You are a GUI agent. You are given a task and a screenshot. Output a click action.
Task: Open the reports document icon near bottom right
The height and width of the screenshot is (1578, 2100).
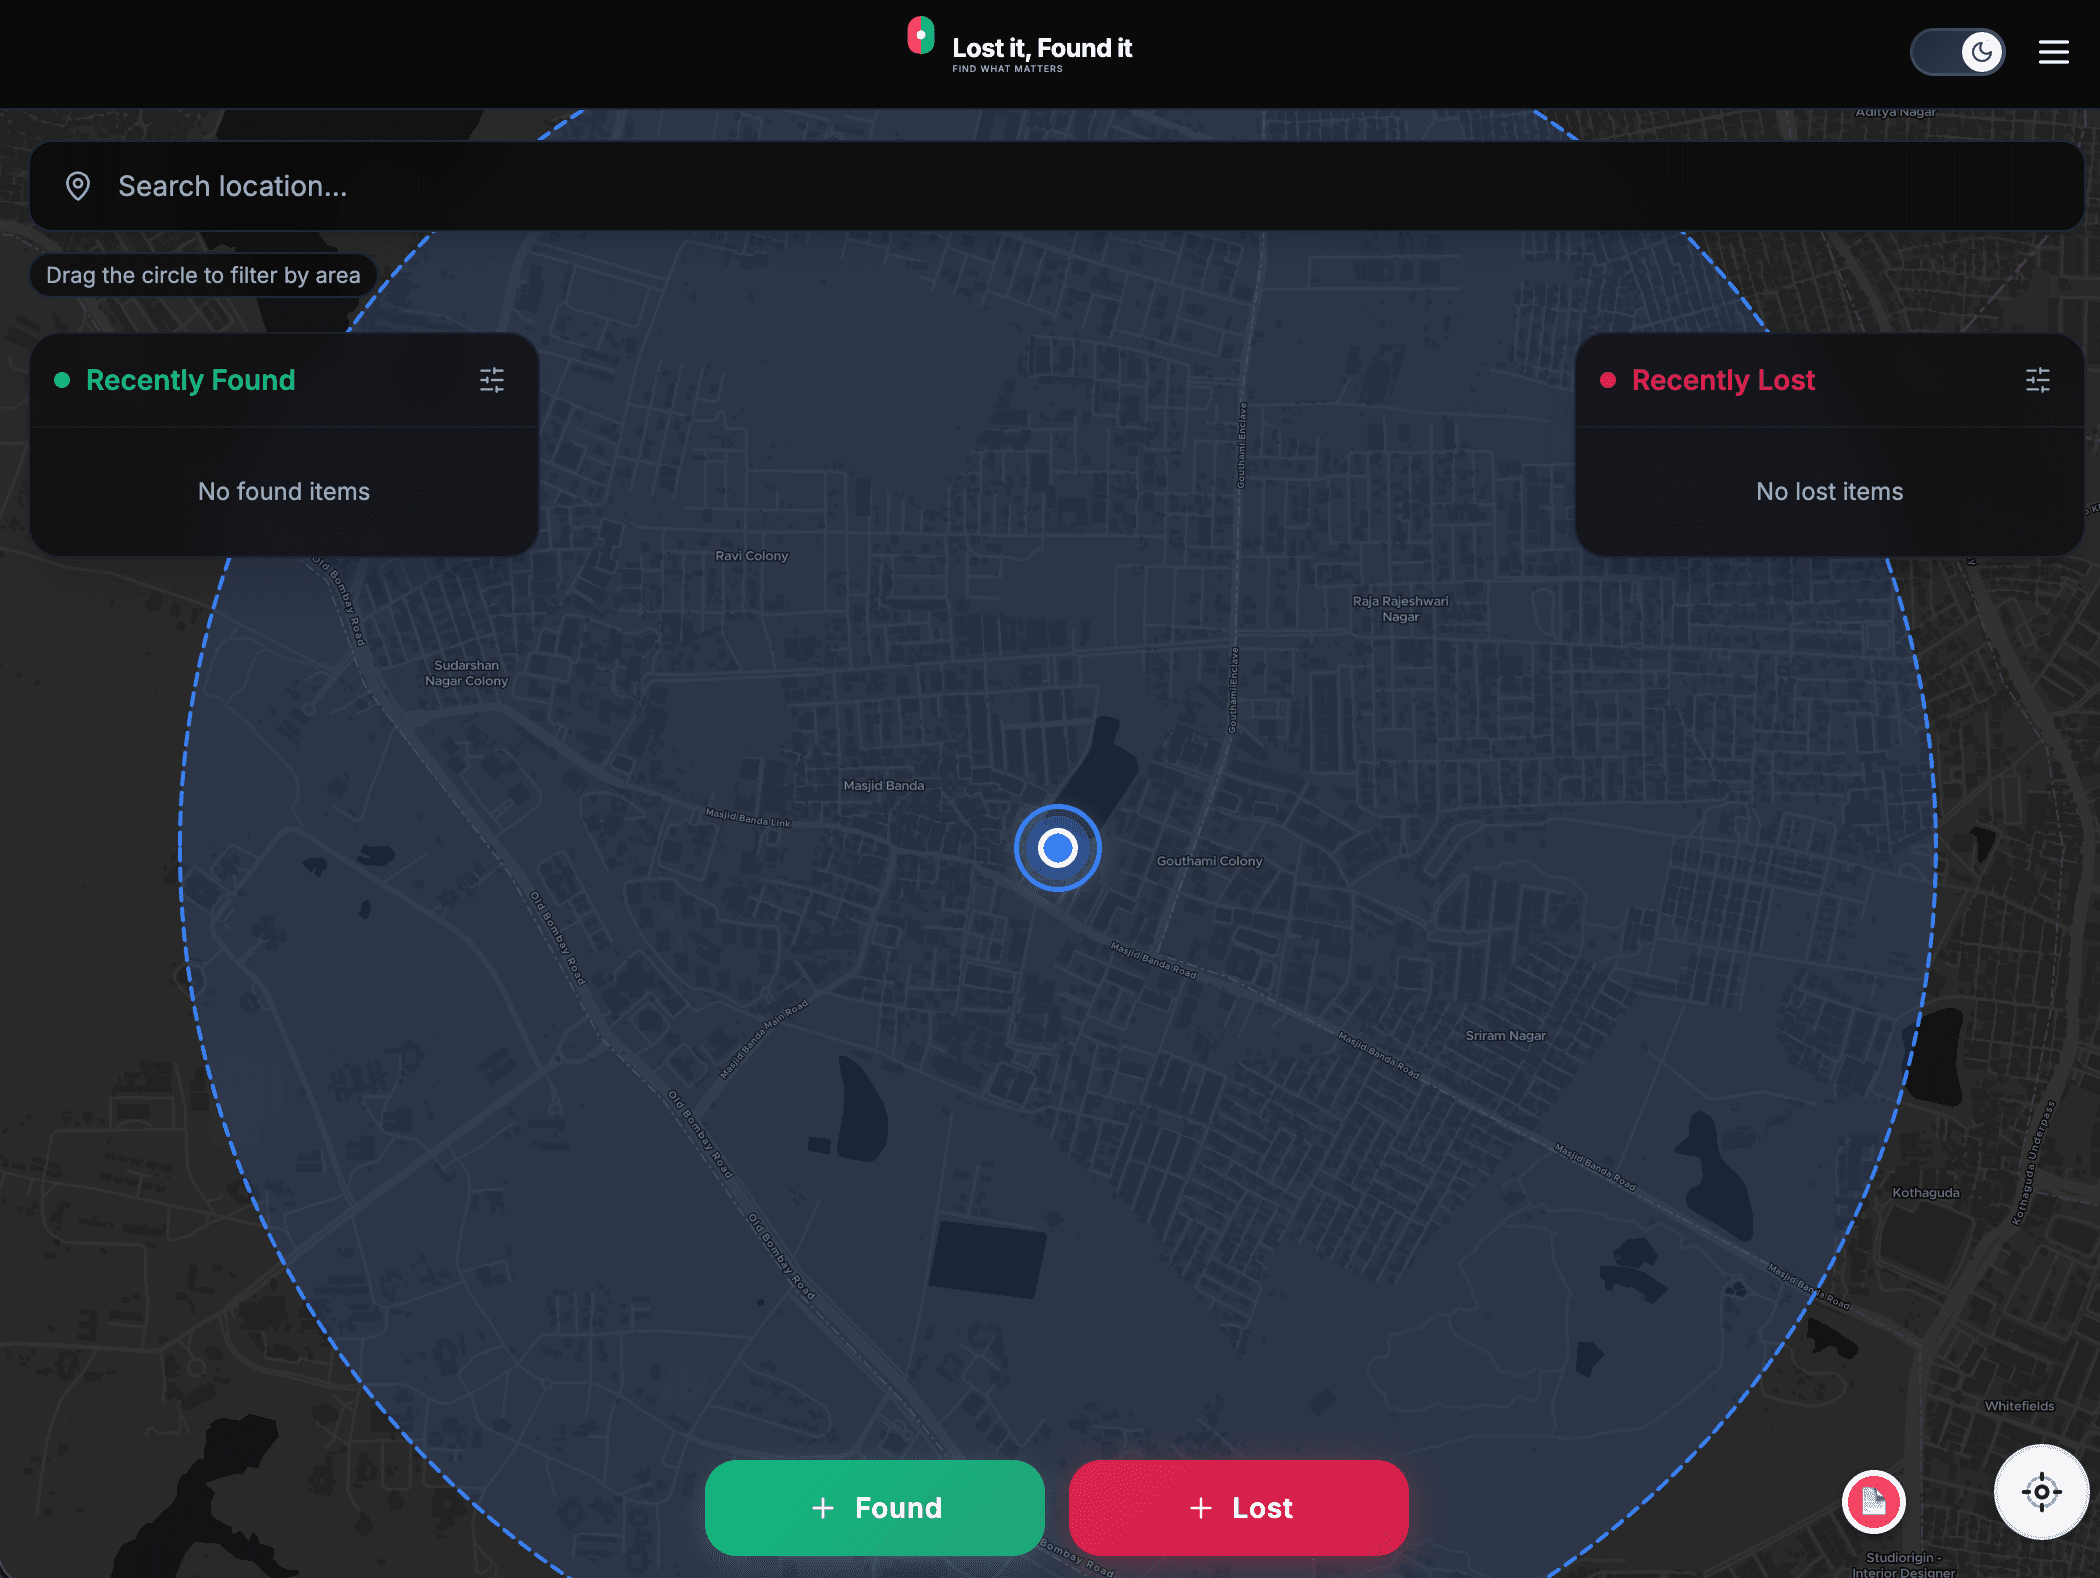click(1874, 1502)
